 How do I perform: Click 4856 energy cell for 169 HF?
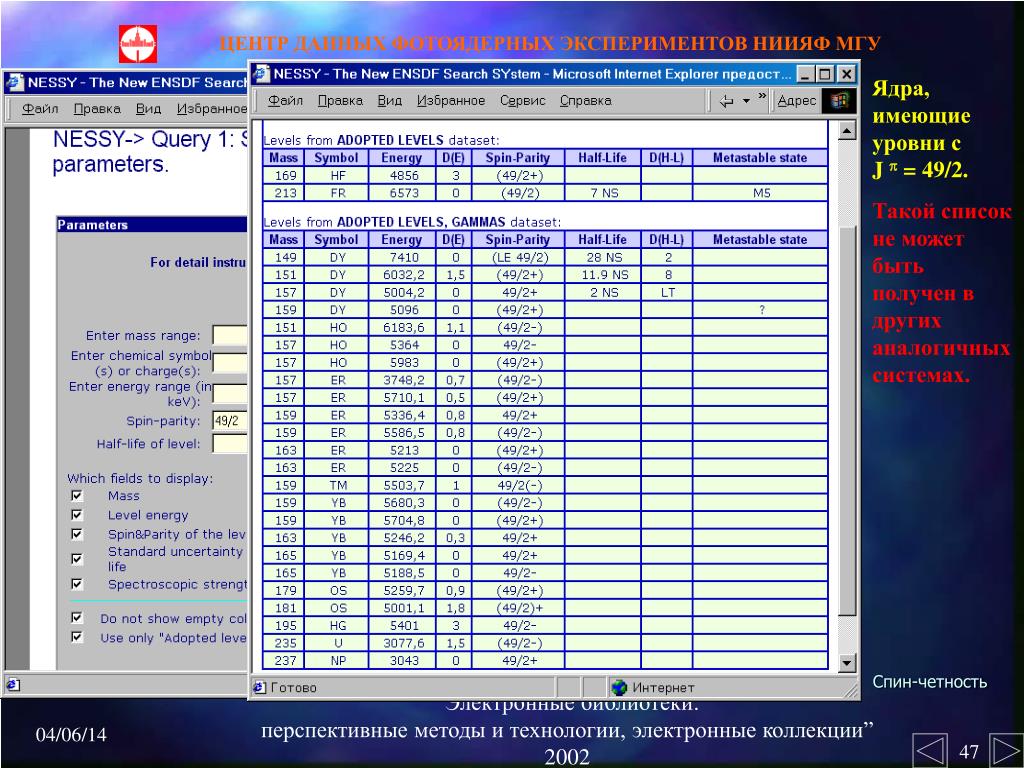(x=402, y=175)
